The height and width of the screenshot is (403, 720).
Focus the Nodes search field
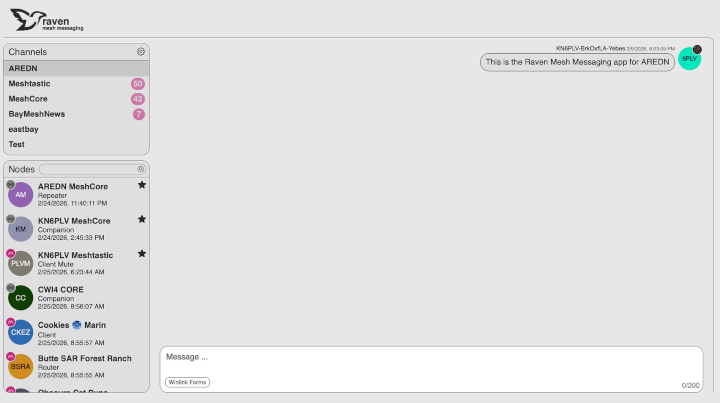pyautogui.click(x=92, y=169)
